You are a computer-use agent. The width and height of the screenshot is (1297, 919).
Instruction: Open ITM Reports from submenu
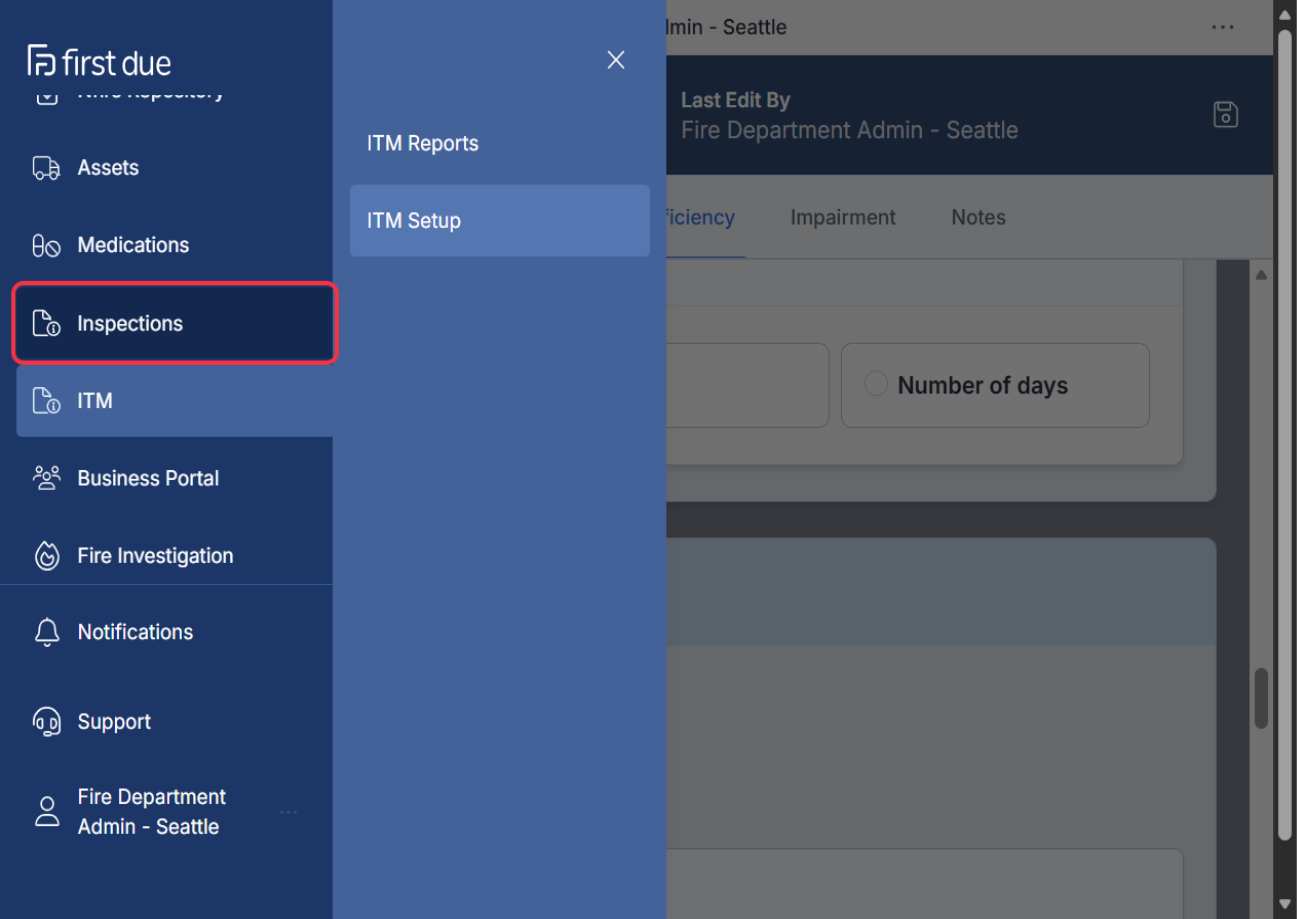tap(423, 143)
